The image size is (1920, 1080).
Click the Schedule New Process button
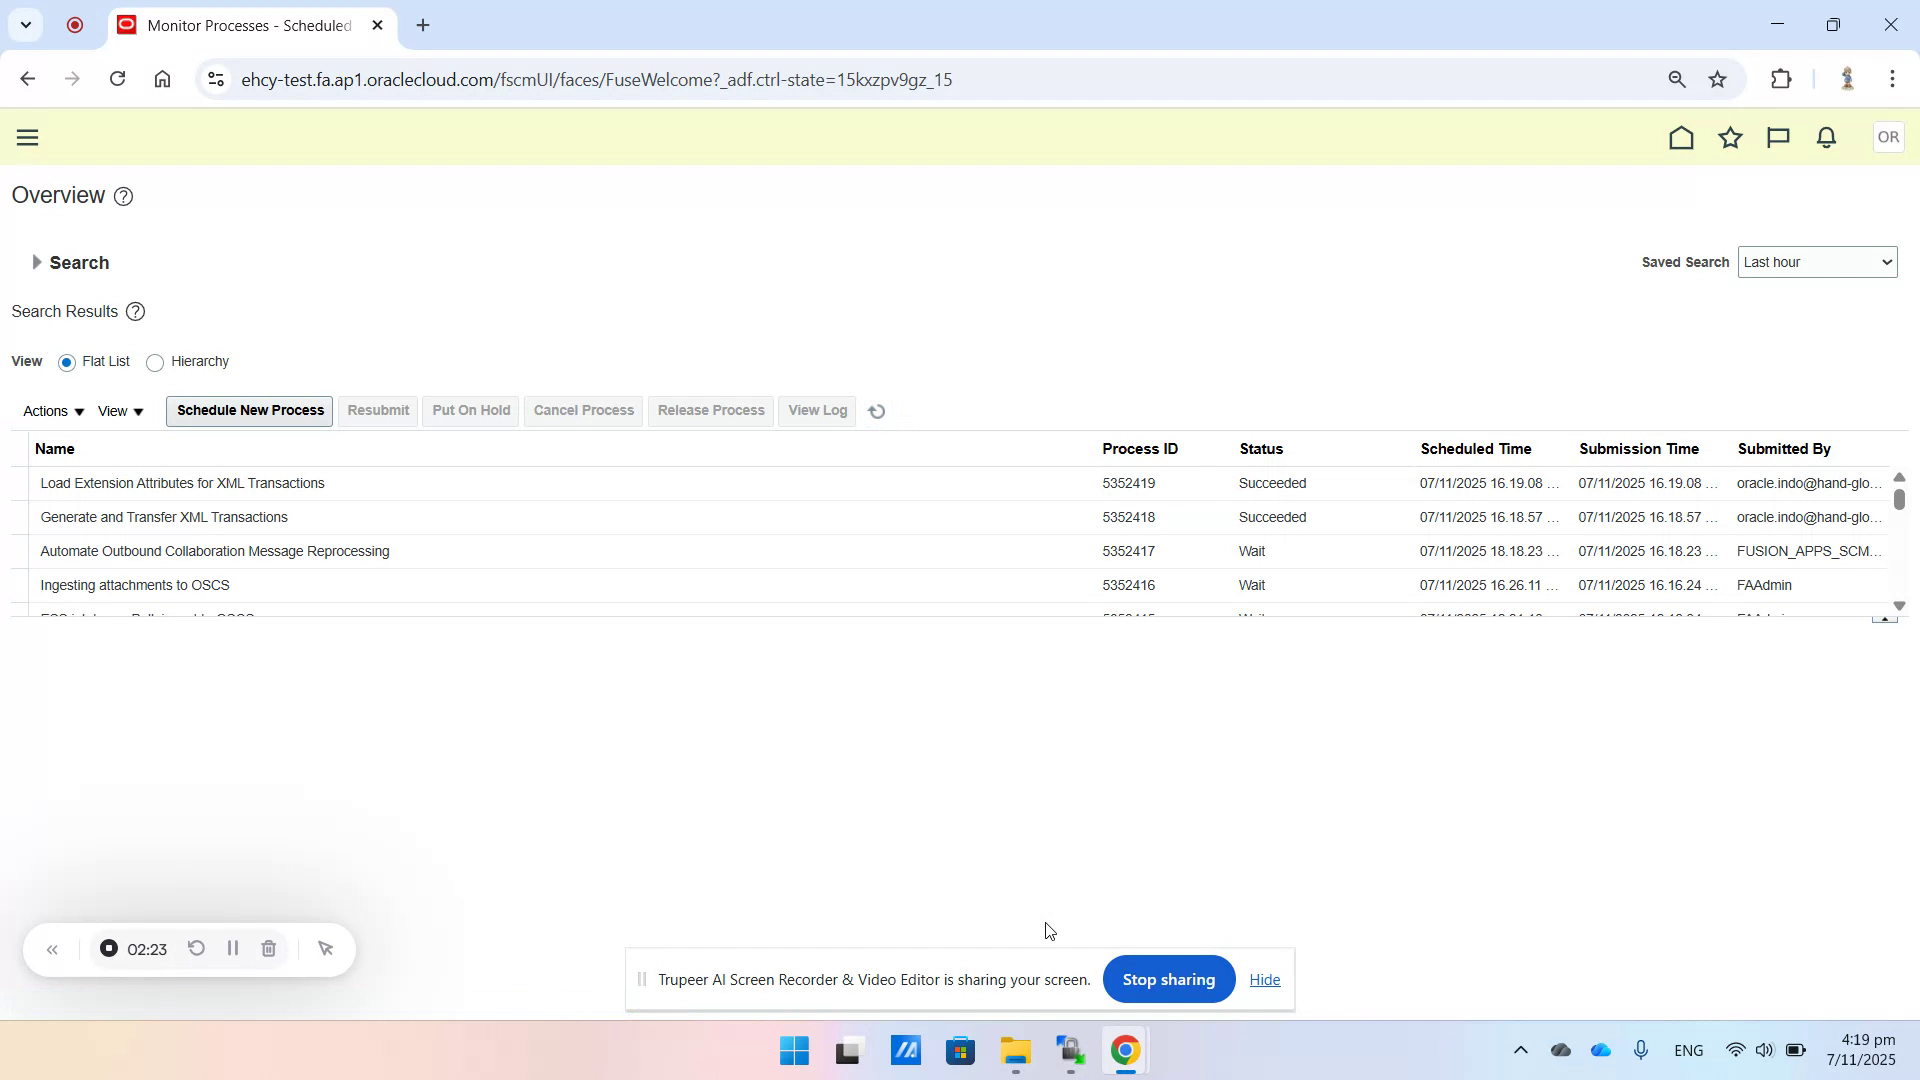[248, 410]
